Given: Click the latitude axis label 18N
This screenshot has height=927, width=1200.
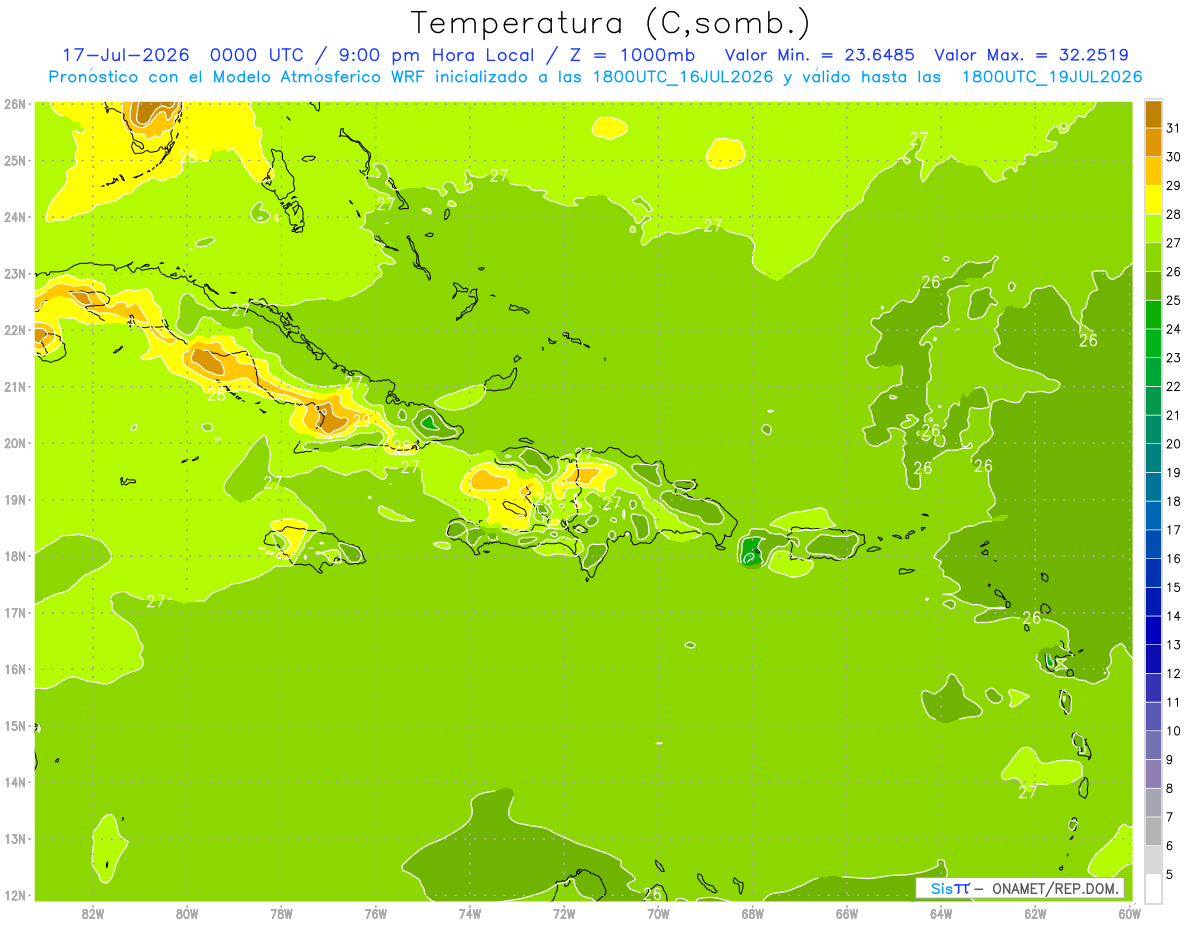Looking at the screenshot, I should click(15, 556).
